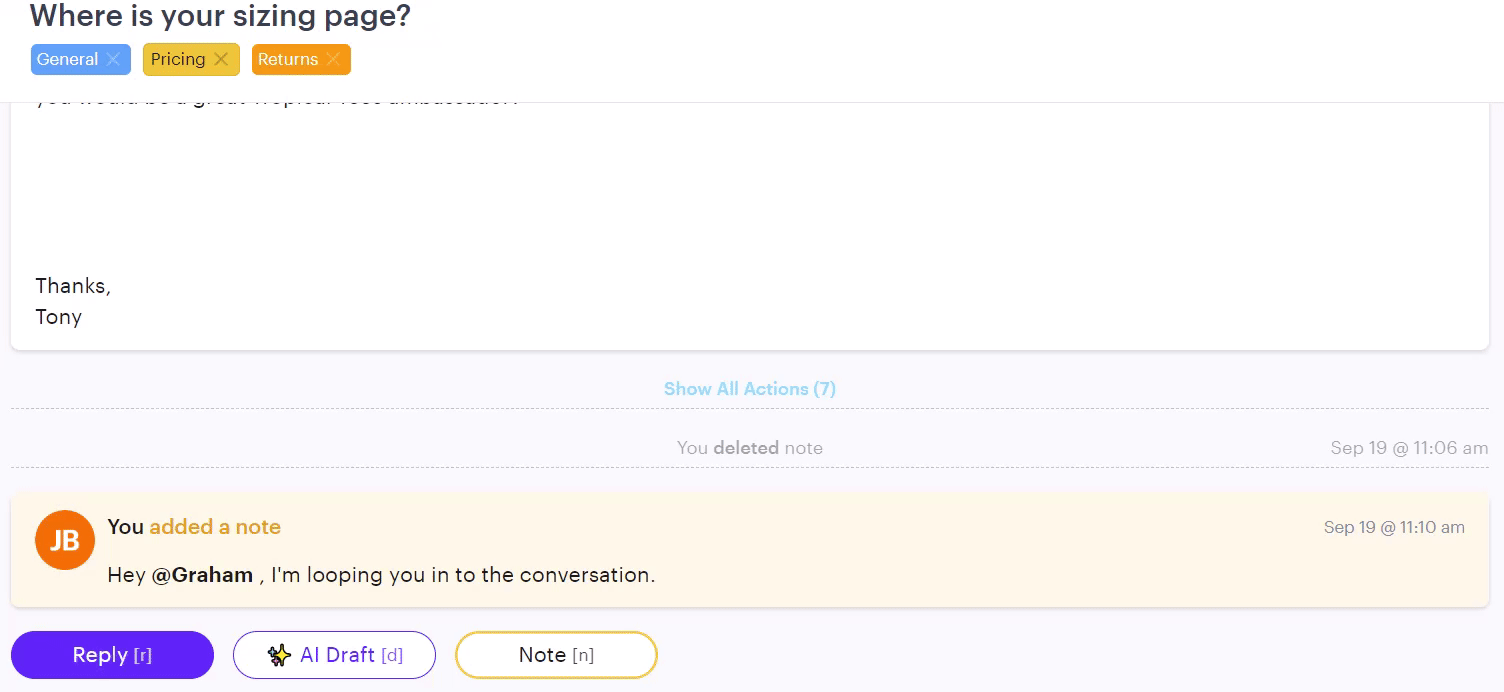Screen dimensions: 1504x692
Task: Click the @Graham mention
Action: [x=202, y=576]
